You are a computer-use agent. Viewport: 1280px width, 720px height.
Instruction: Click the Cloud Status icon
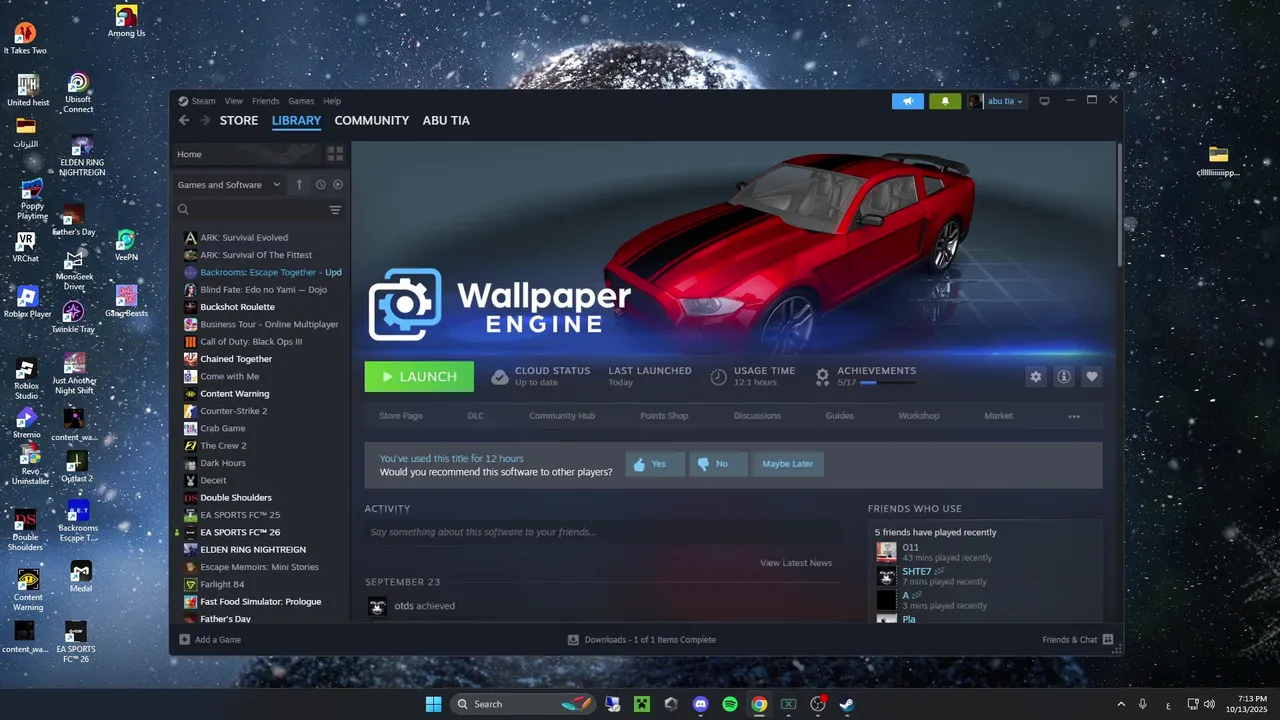click(x=500, y=377)
